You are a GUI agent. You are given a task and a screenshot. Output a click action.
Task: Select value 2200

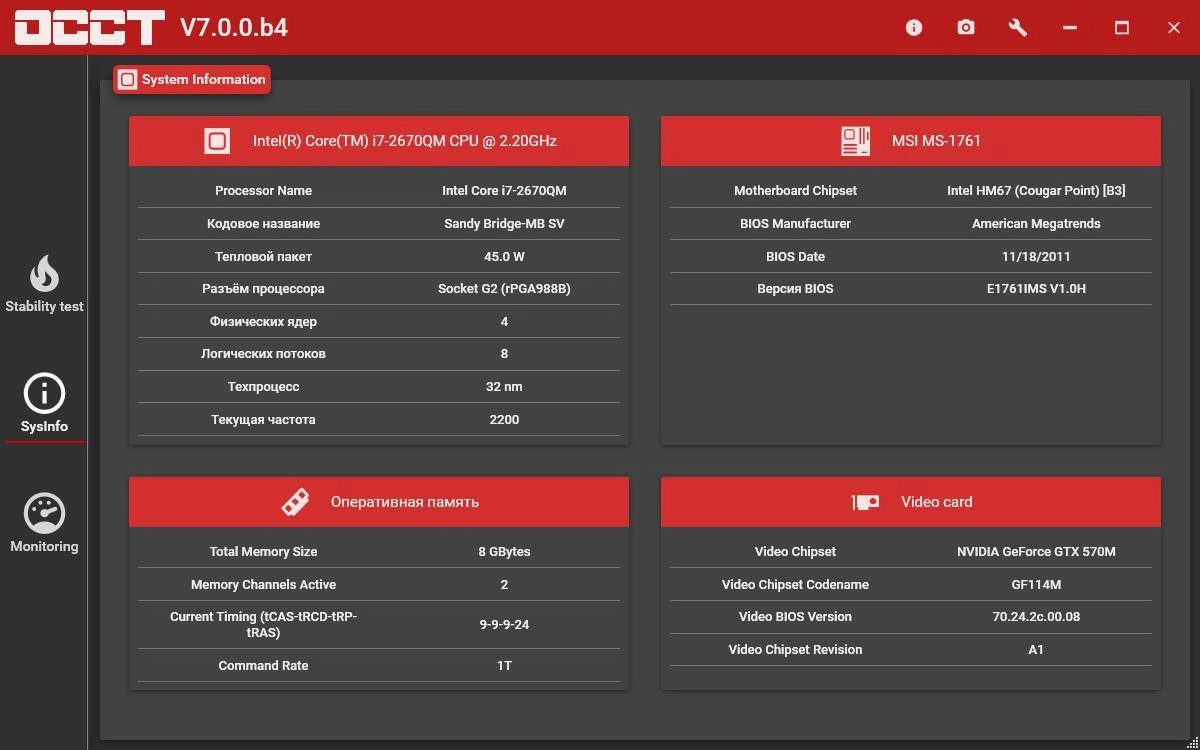[504, 419]
